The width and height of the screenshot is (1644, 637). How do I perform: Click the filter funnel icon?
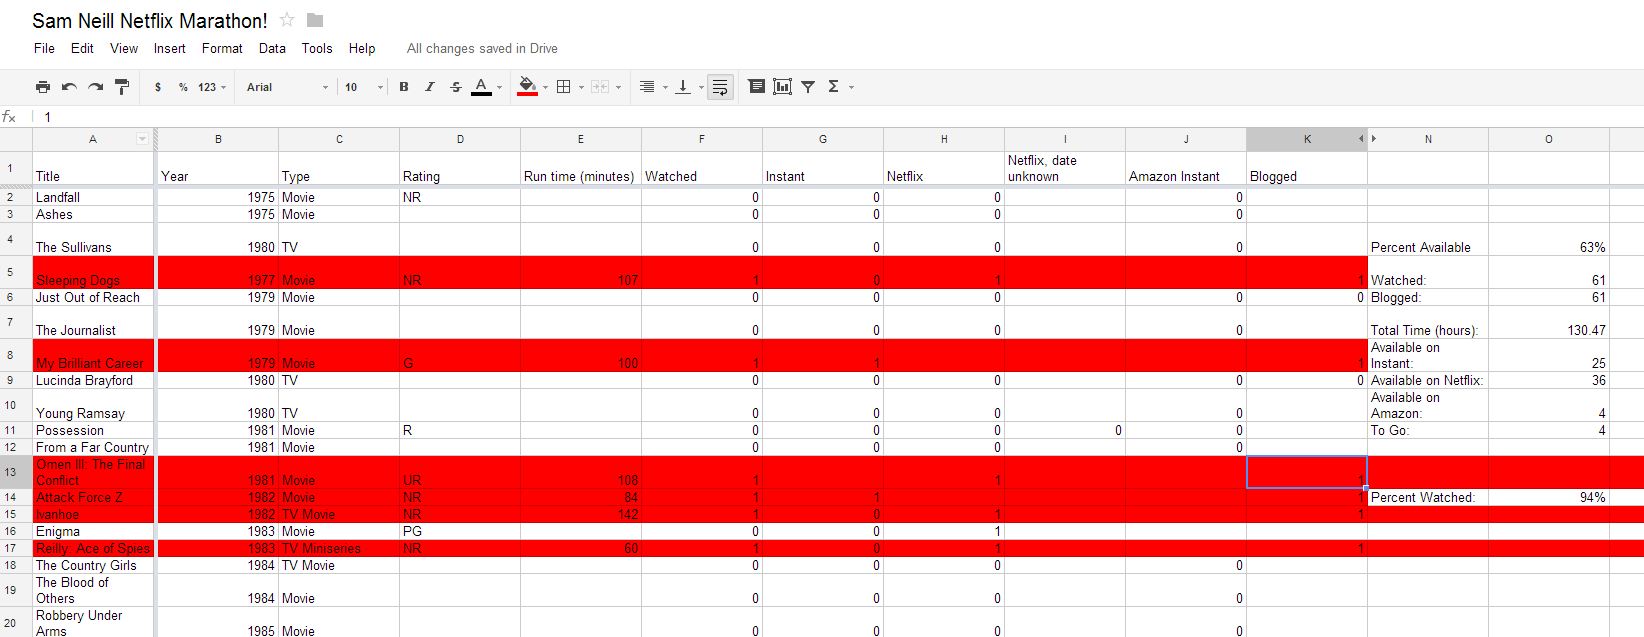tap(808, 87)
